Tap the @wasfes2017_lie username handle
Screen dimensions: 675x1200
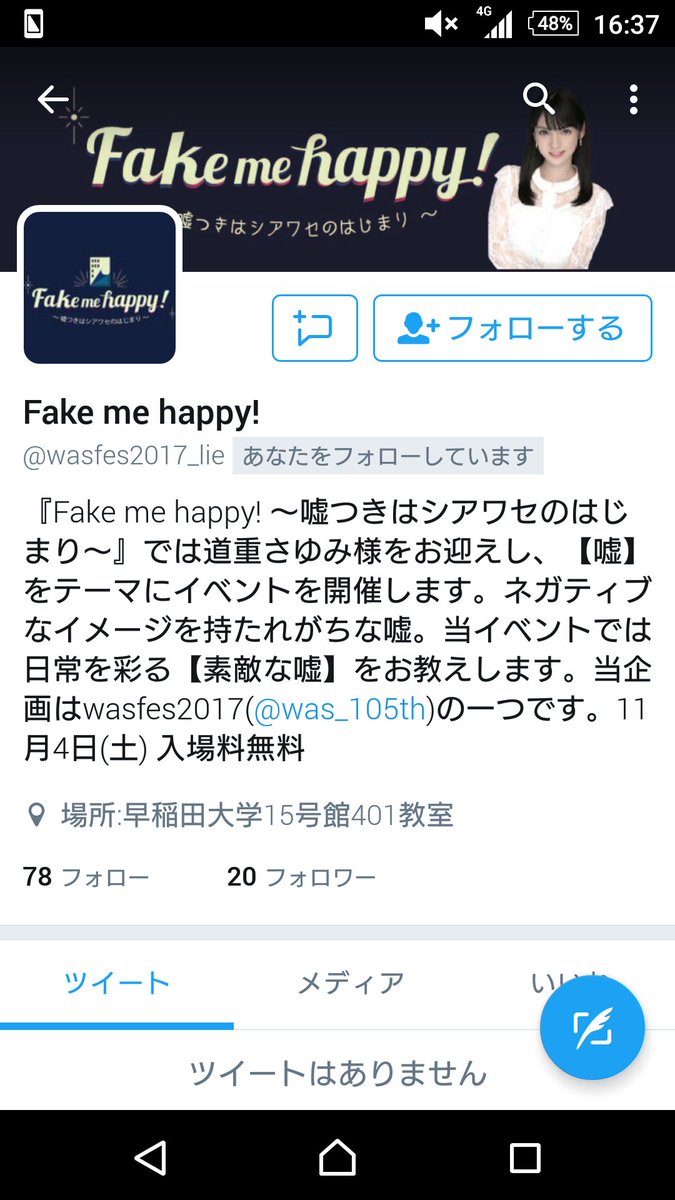tap(125, 457)
